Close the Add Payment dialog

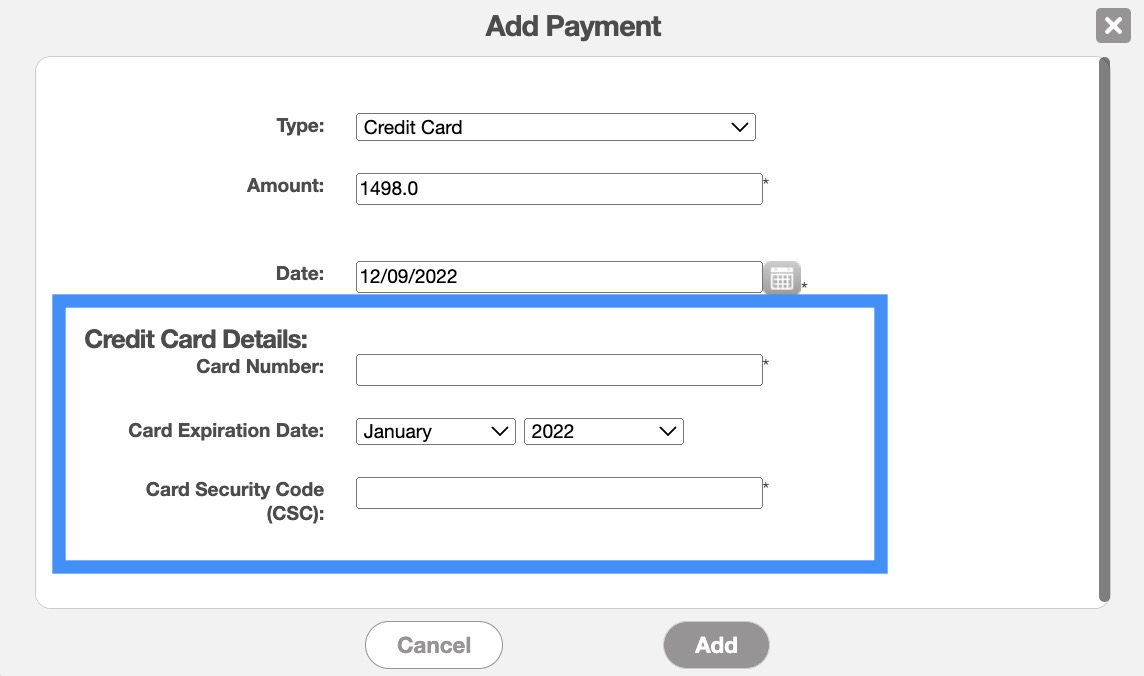(x=1113, y=25)
